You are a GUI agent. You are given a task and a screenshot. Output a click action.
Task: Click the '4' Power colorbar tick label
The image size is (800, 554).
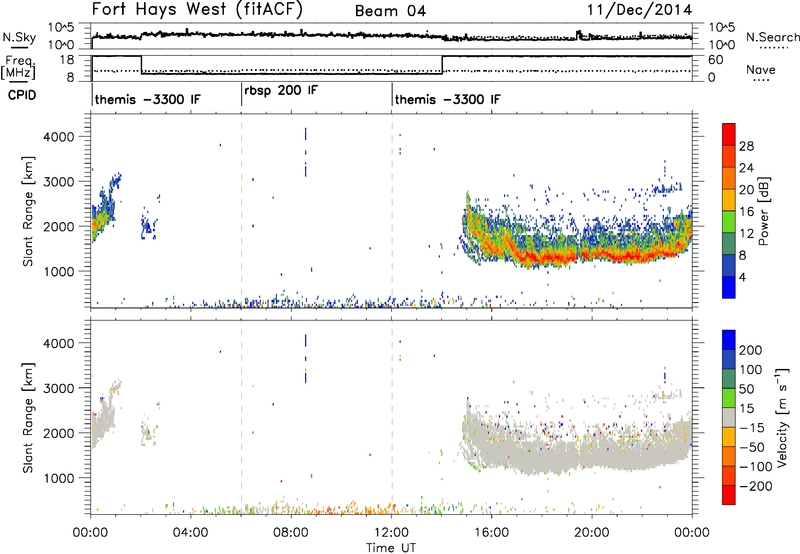click(743, 277)
